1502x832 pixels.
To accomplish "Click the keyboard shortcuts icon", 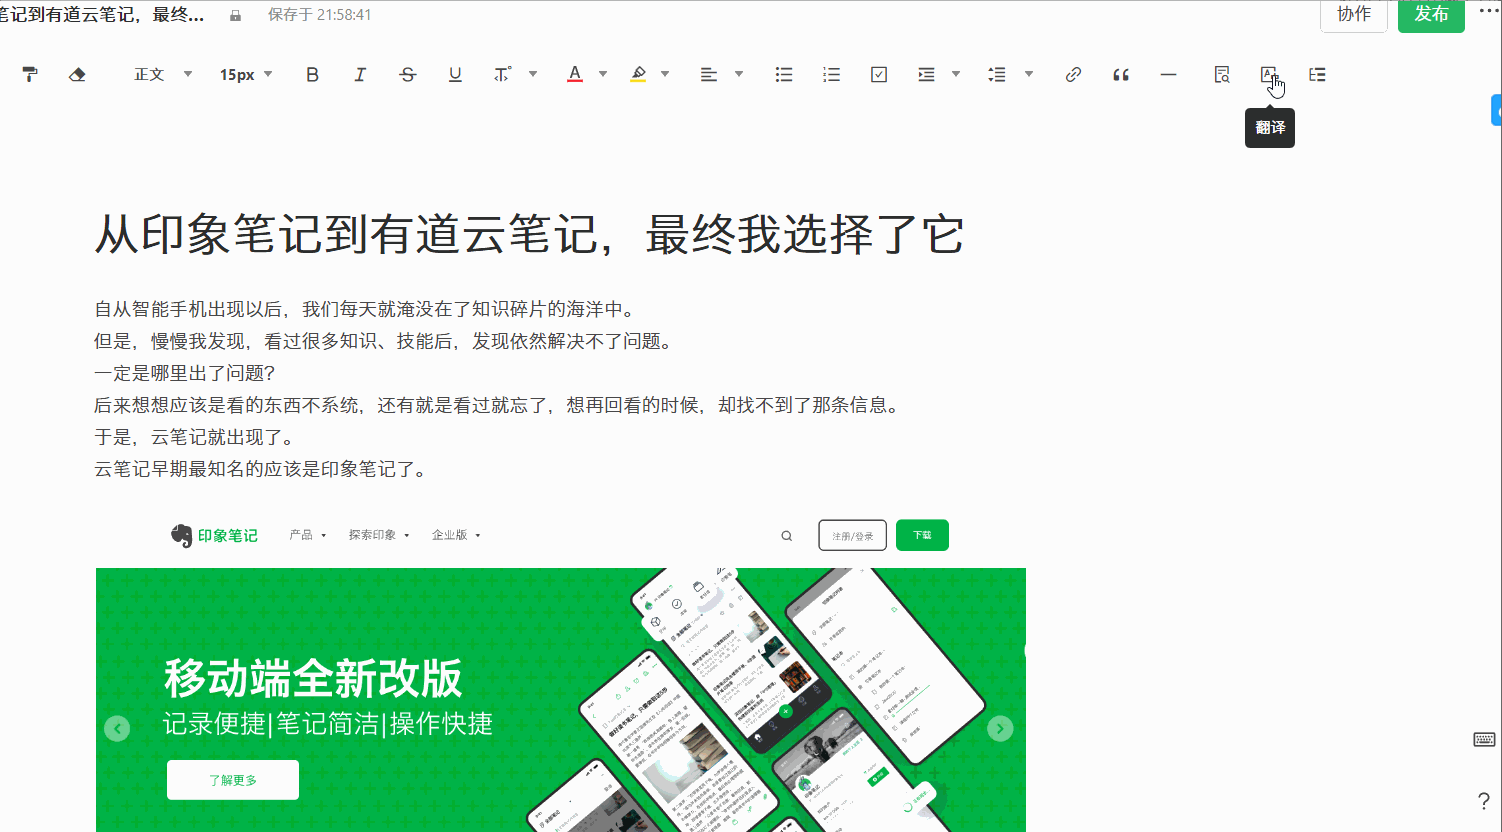I will pos(1484,739).
